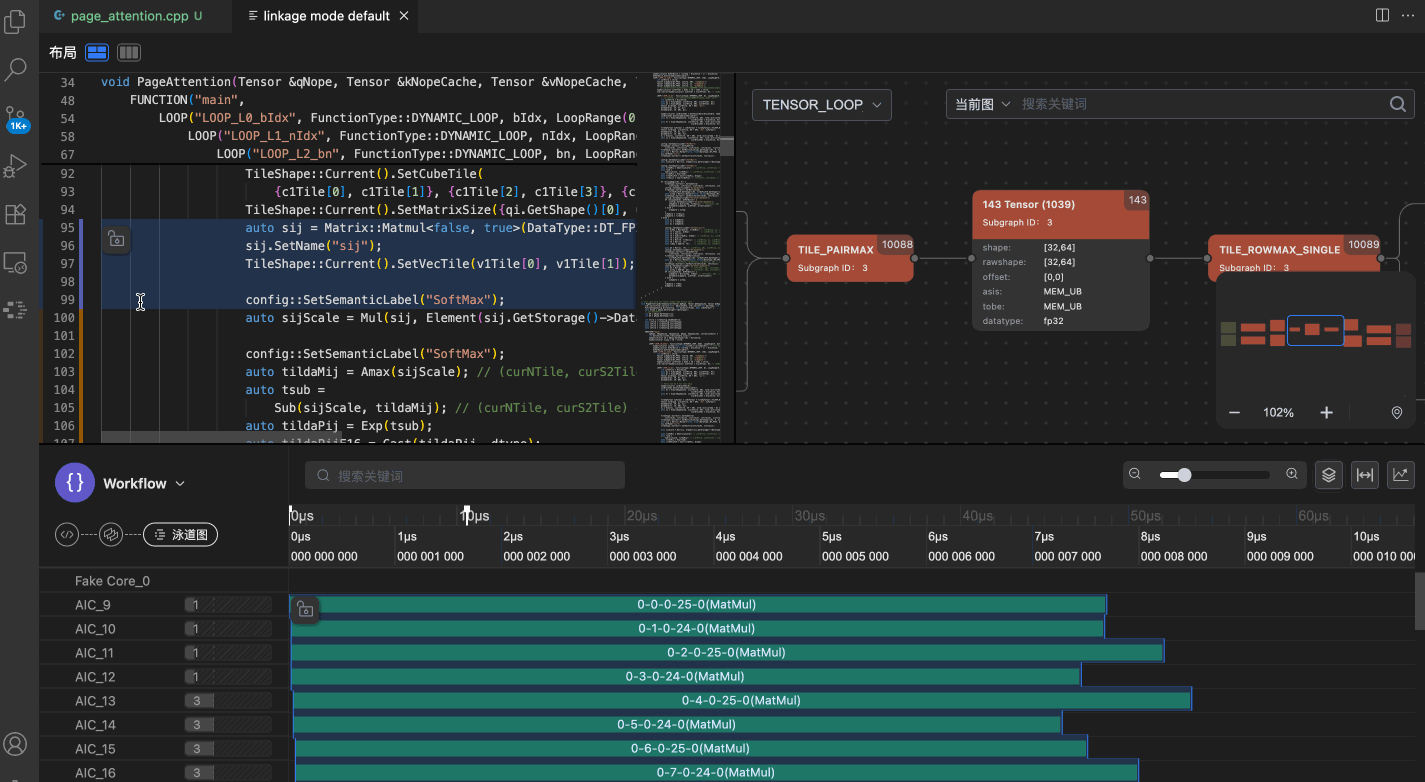Switch to page_attention.cpp tab
Screen dimensions: 1425x782
tap(127, 16)
